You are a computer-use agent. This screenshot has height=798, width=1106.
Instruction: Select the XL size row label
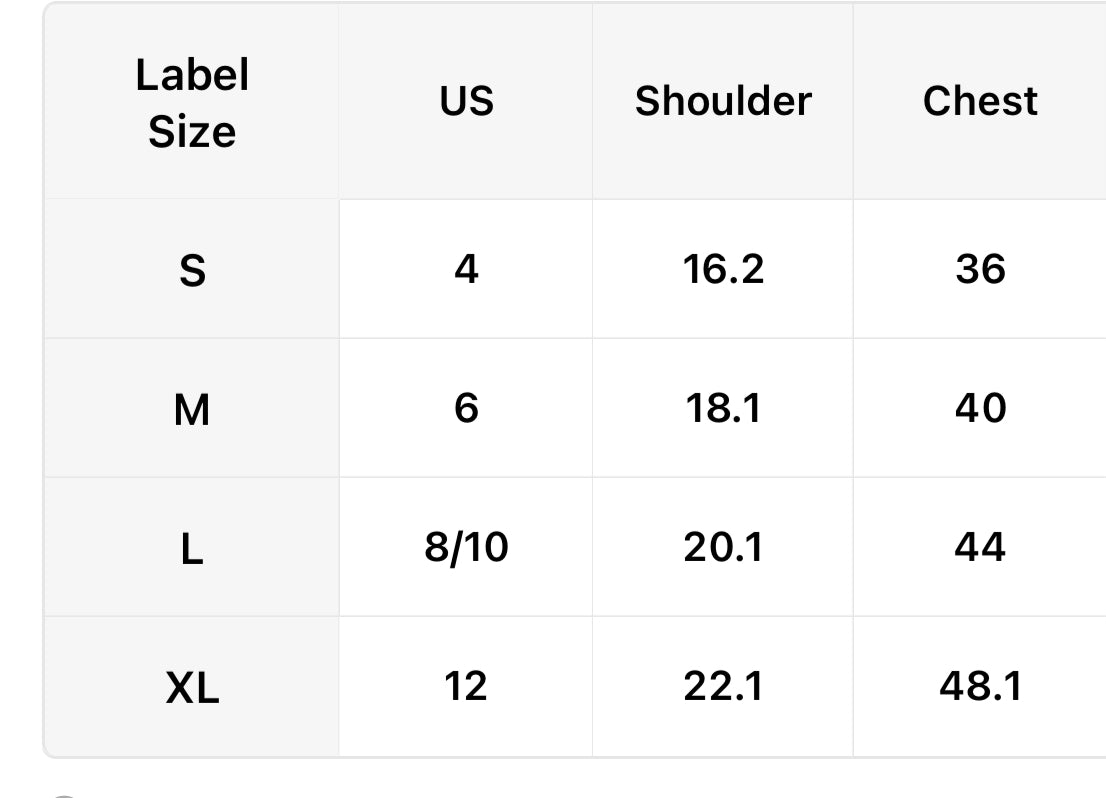coord(192,688)
